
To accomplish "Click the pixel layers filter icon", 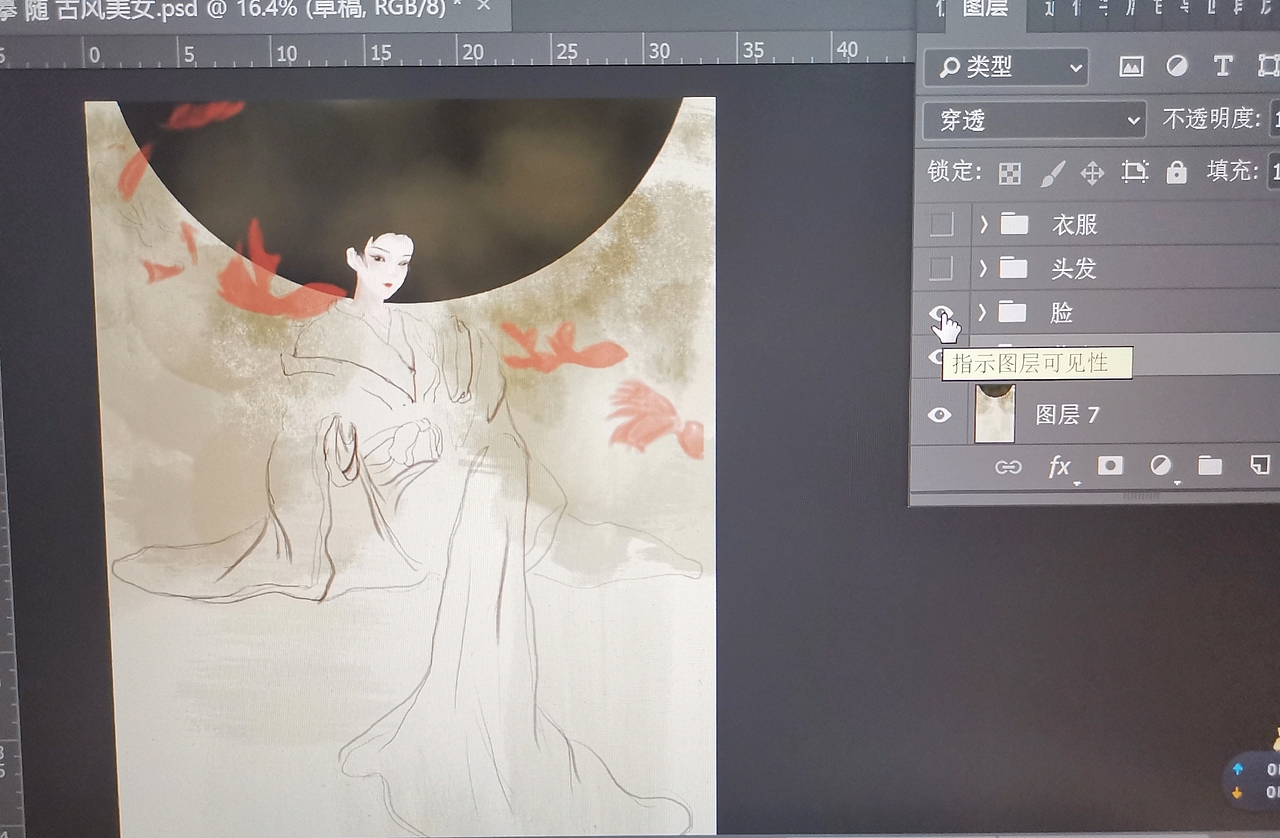I will (x=1130, y=67).
